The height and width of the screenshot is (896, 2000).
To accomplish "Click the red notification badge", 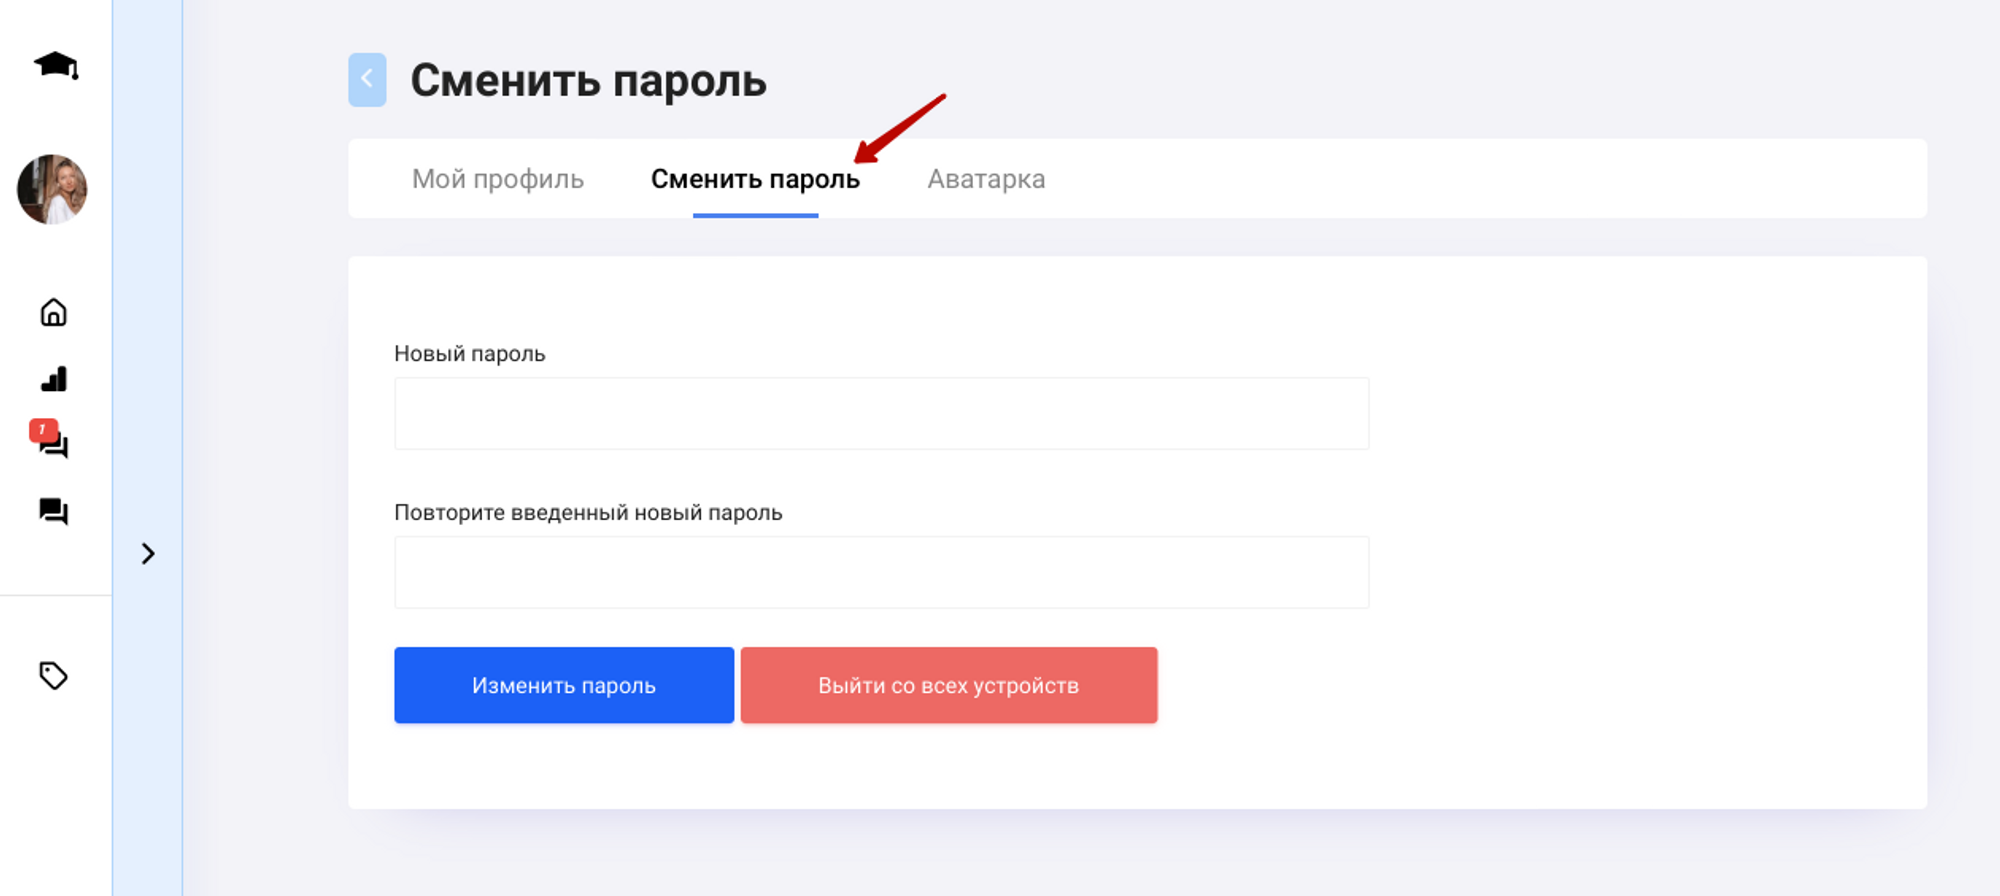I will [42, 430].
